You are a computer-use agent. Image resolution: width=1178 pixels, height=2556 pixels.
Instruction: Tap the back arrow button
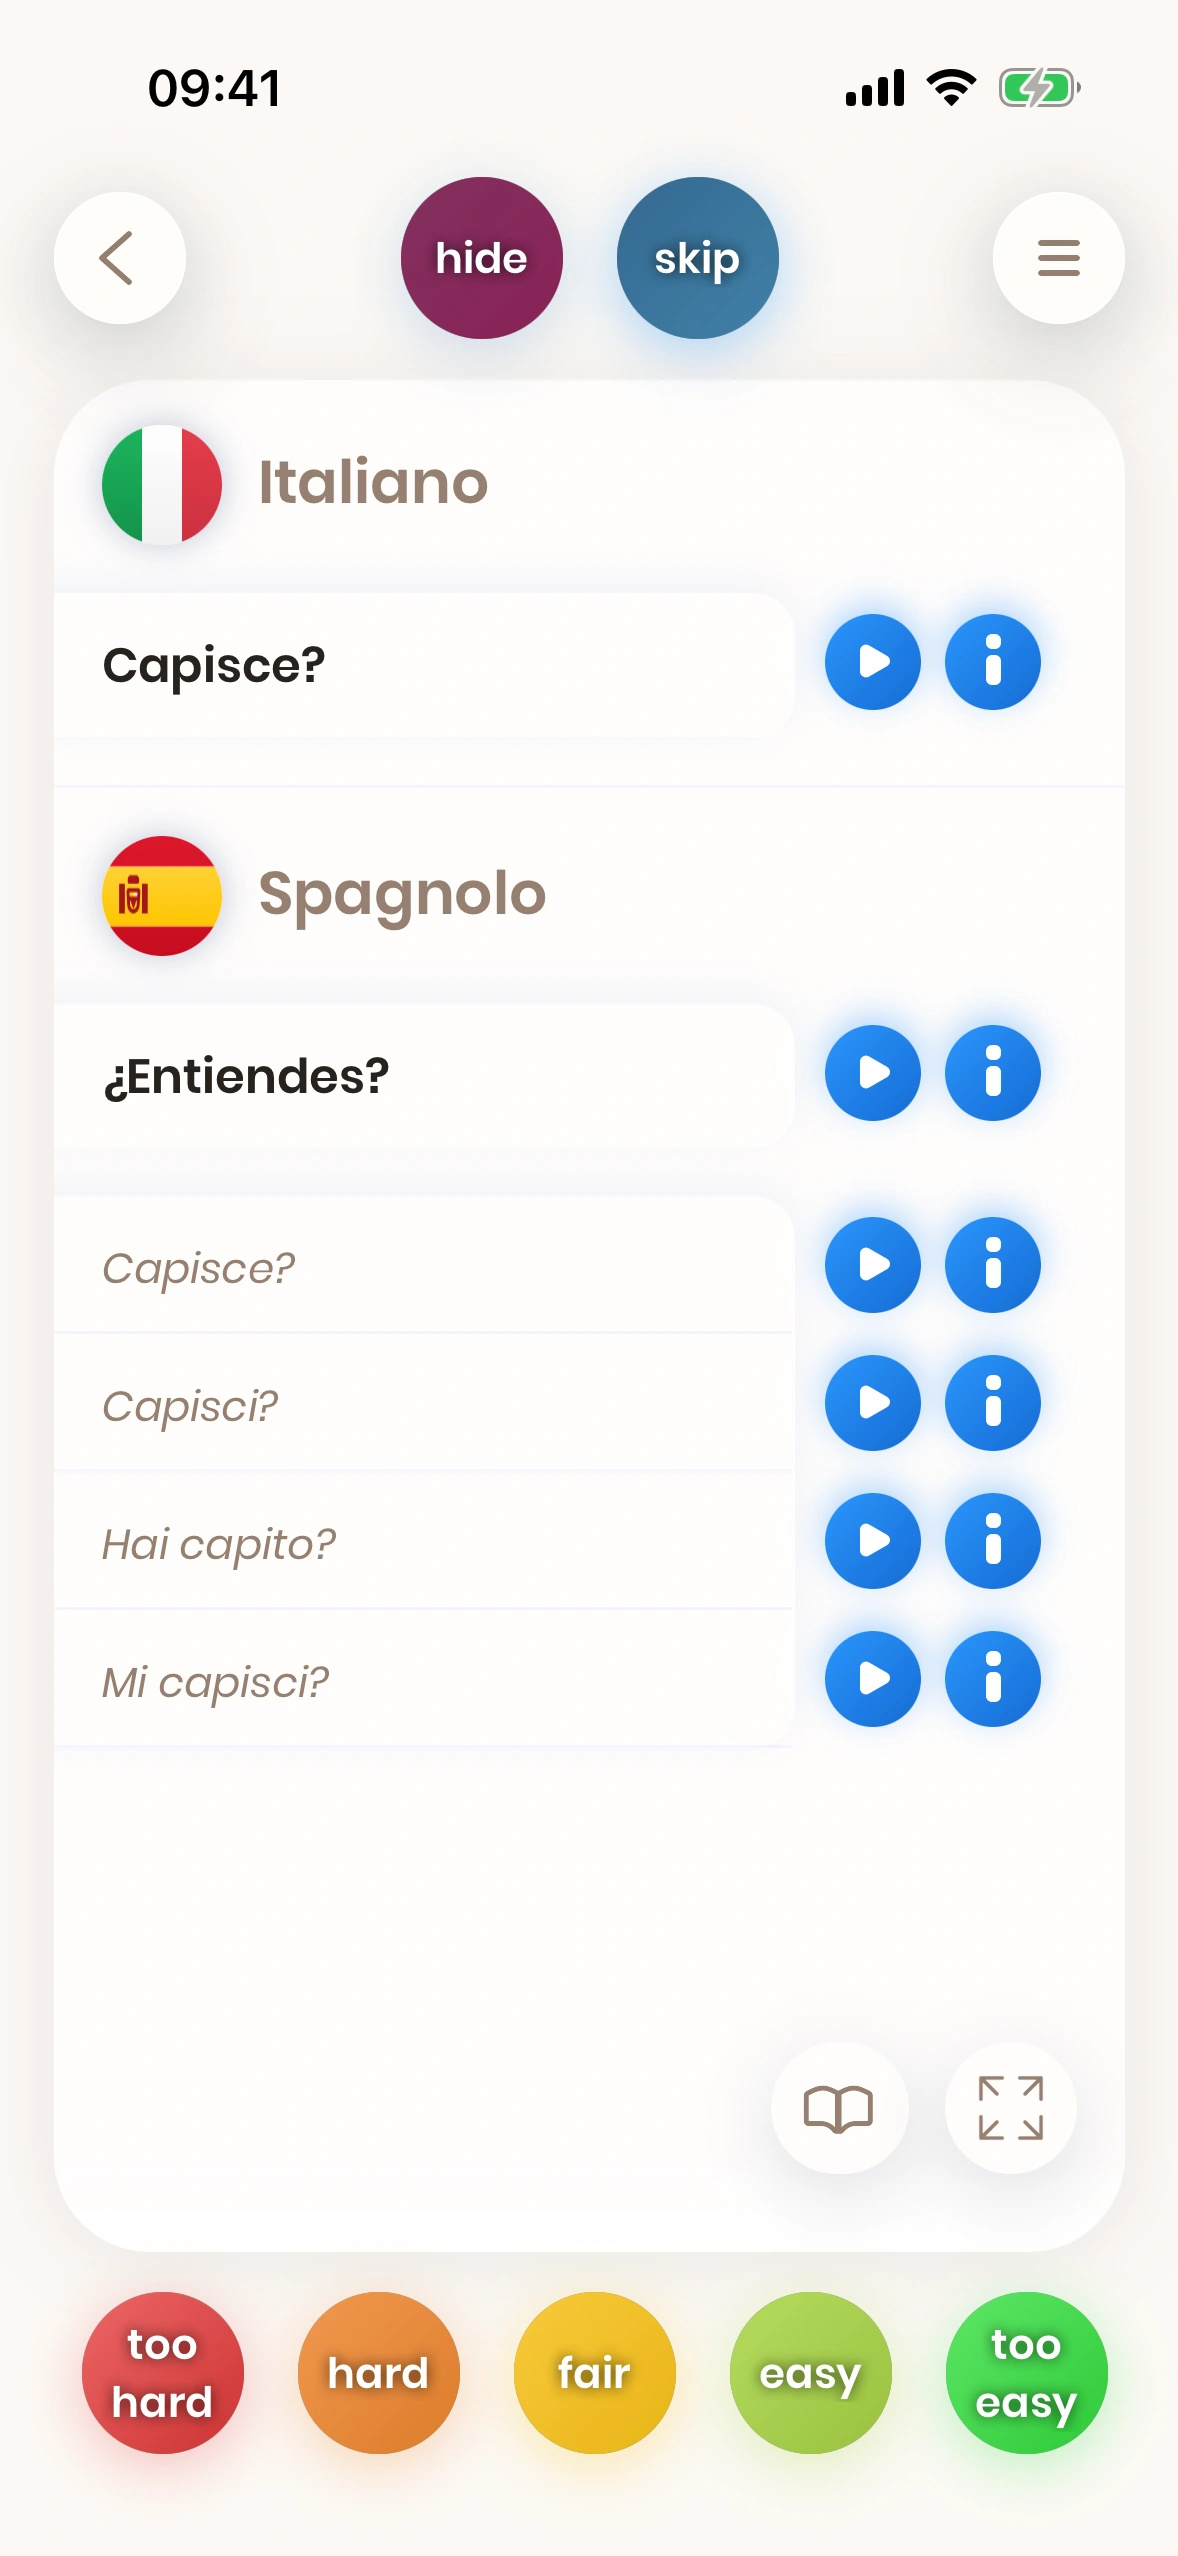[x=119, y=258]
